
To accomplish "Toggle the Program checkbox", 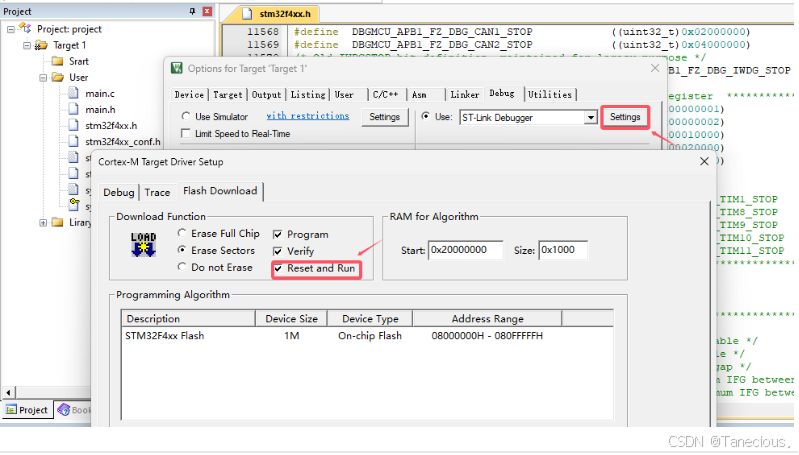I will (278, 234).
